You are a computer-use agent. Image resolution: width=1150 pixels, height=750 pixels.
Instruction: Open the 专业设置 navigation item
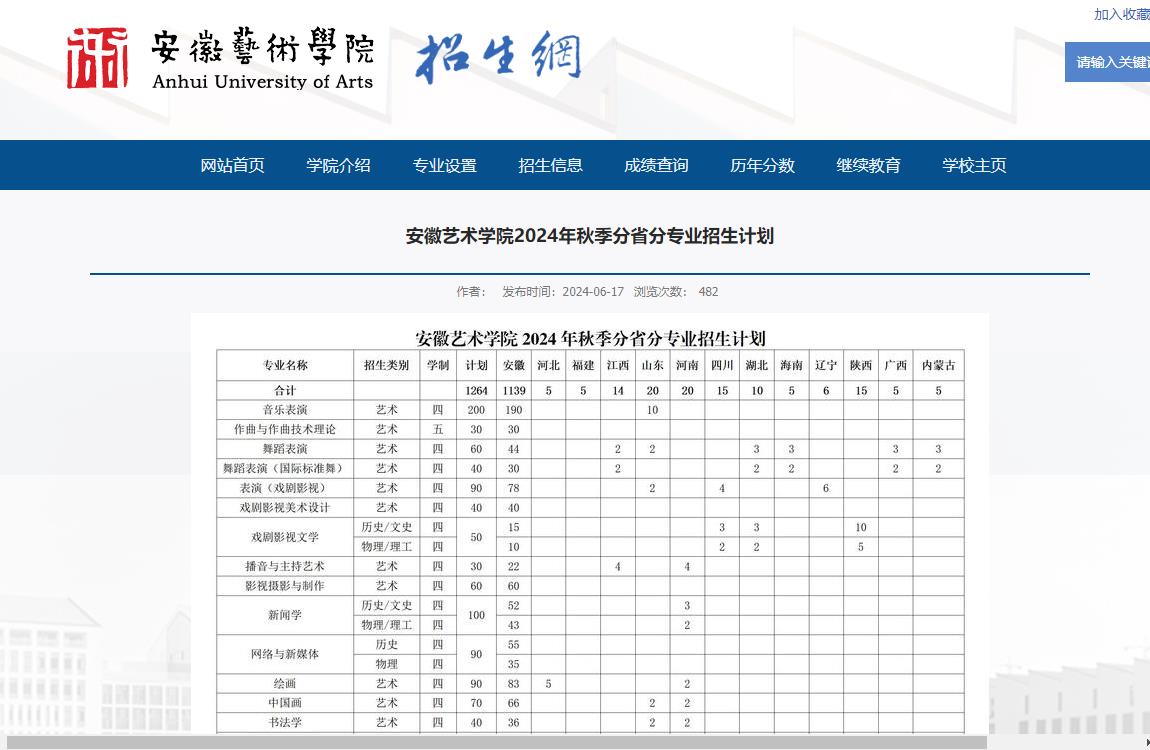(x=444, y=165)
